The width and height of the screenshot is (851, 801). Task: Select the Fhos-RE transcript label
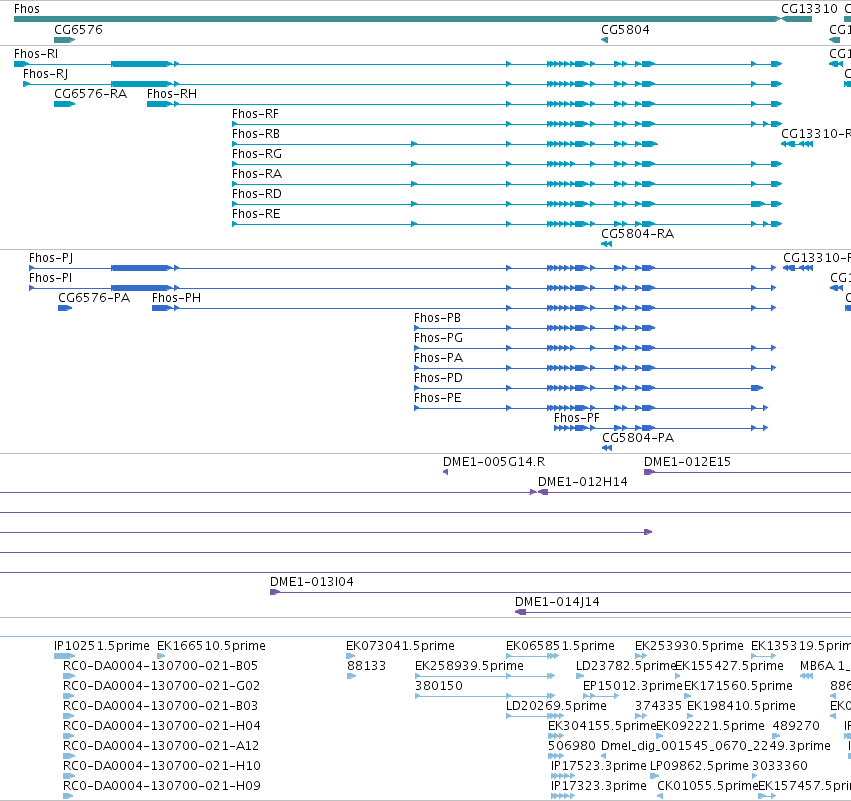point(256,214)
